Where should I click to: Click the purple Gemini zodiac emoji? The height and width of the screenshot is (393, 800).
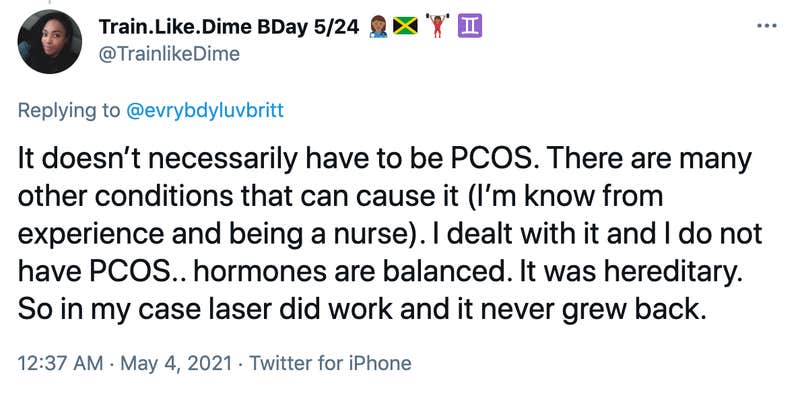[x=470, y=27]
